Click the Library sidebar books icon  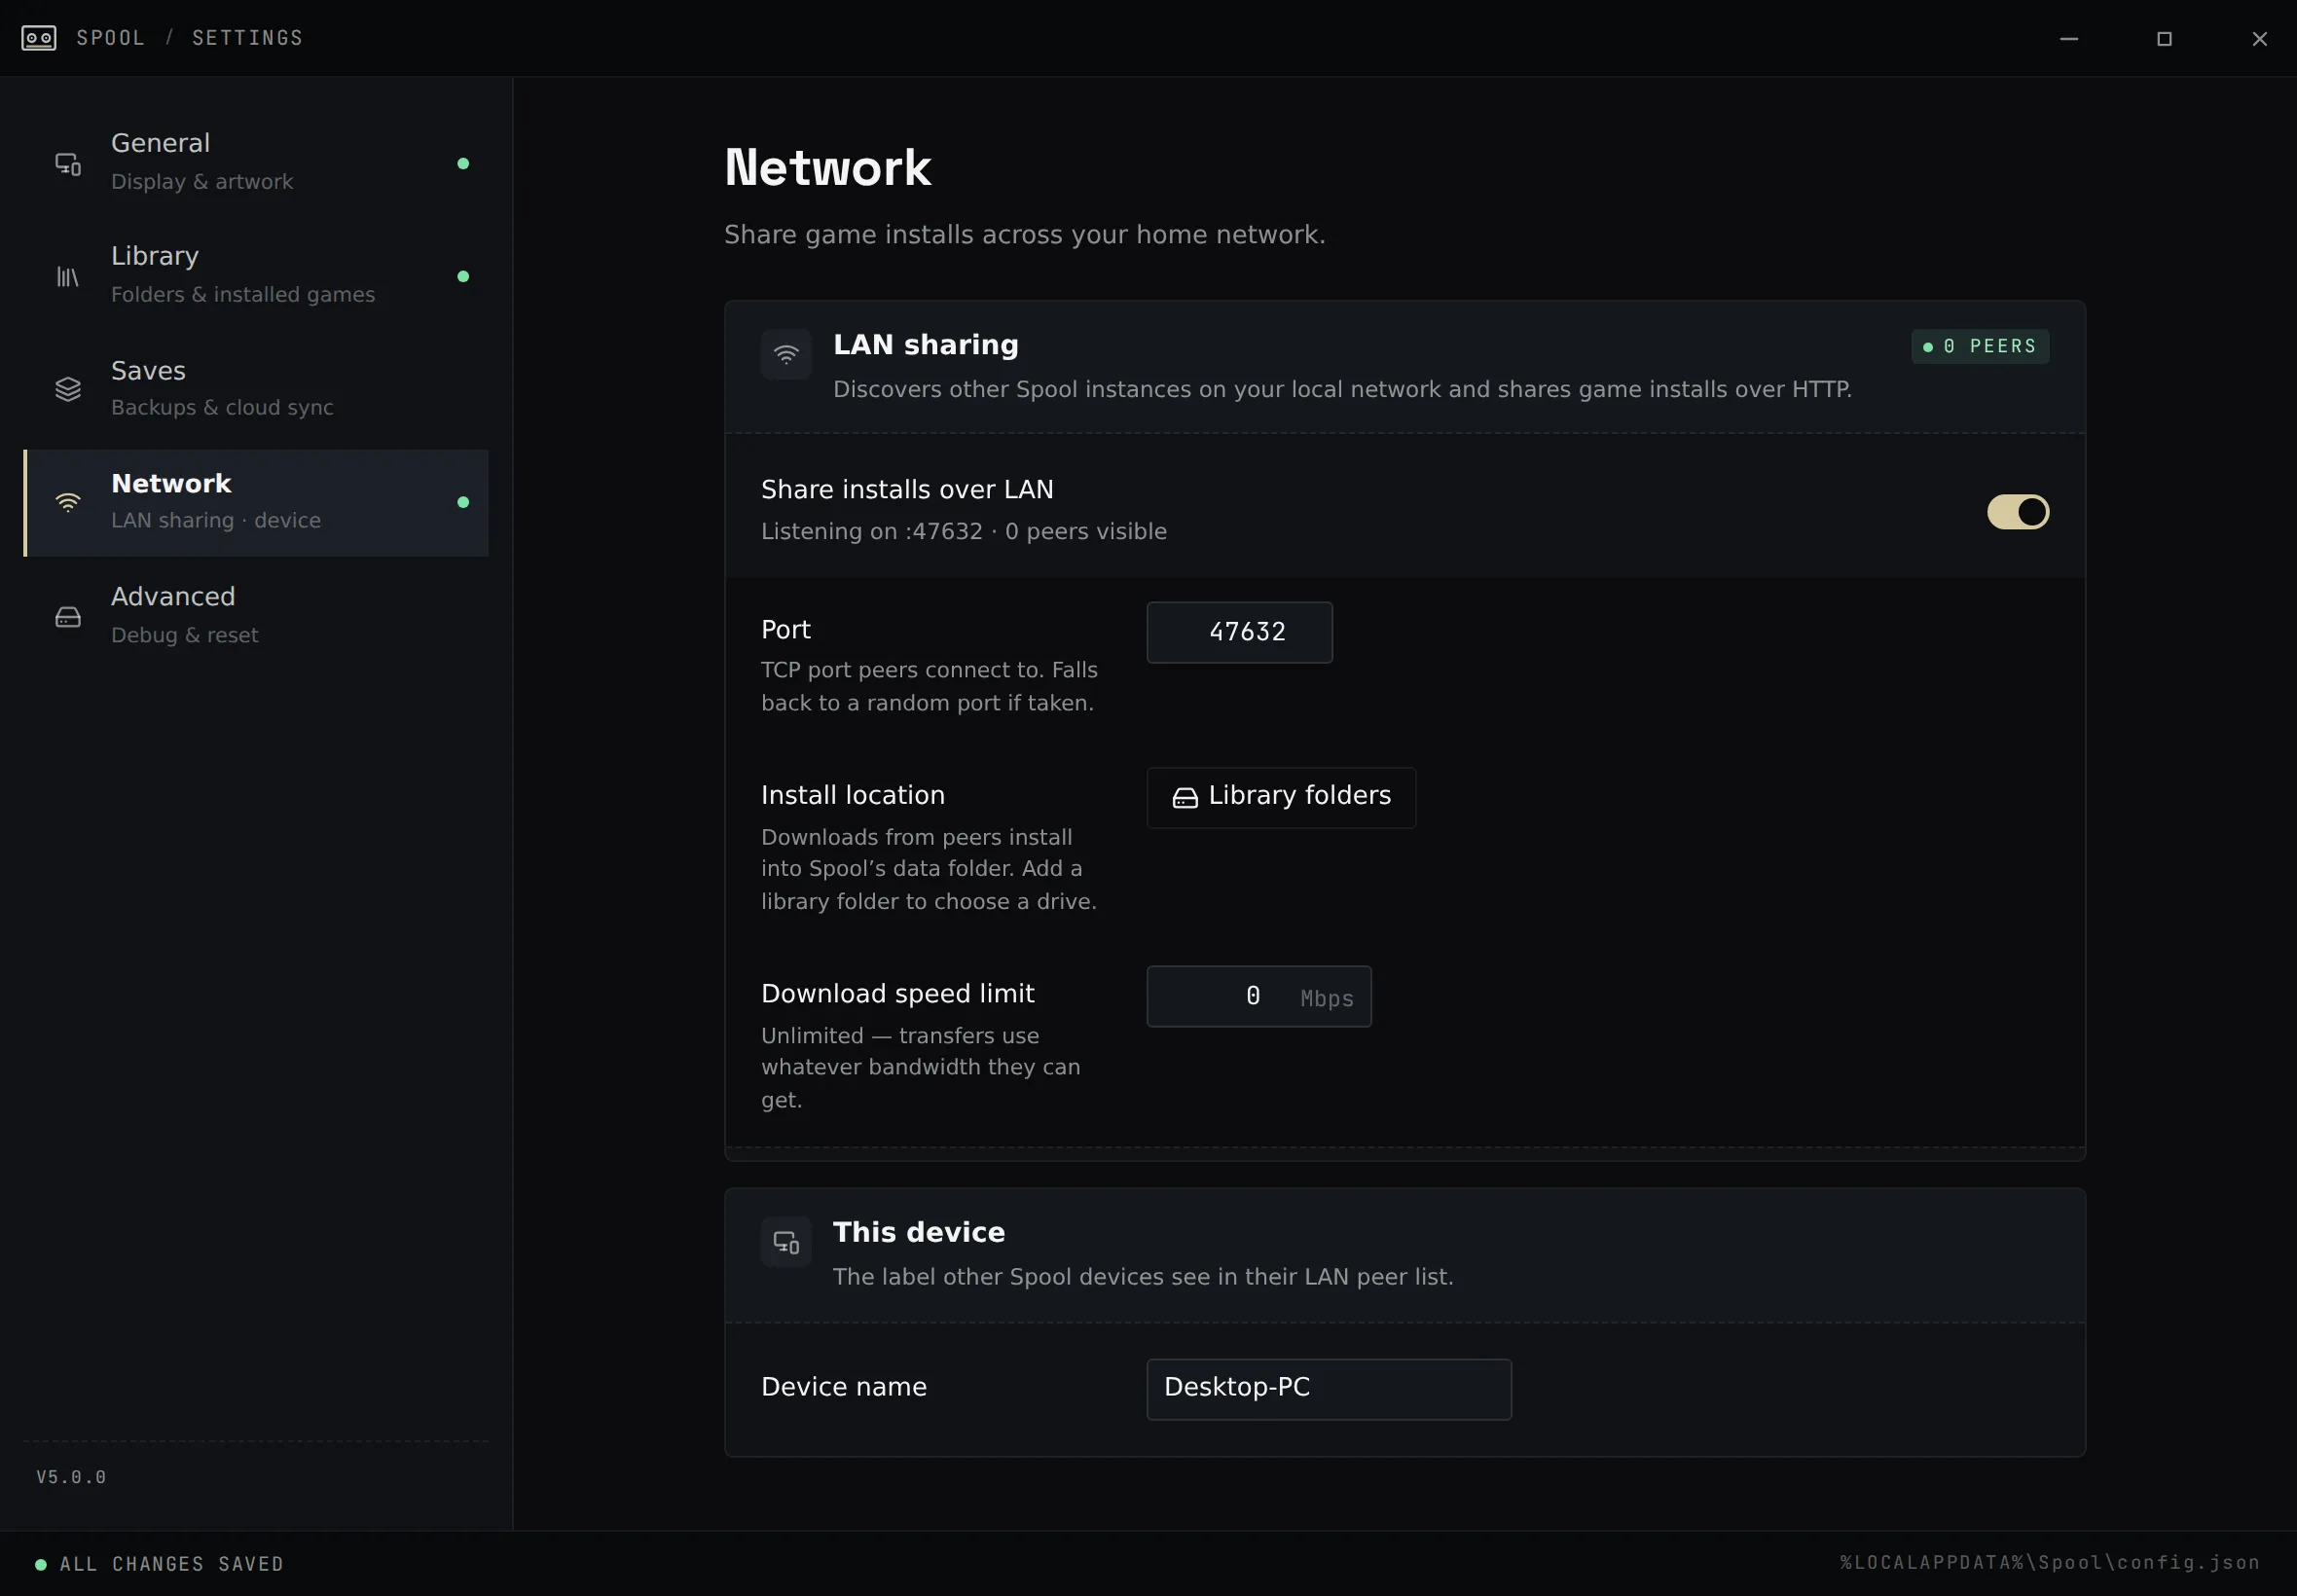click(x=67, y=277)
